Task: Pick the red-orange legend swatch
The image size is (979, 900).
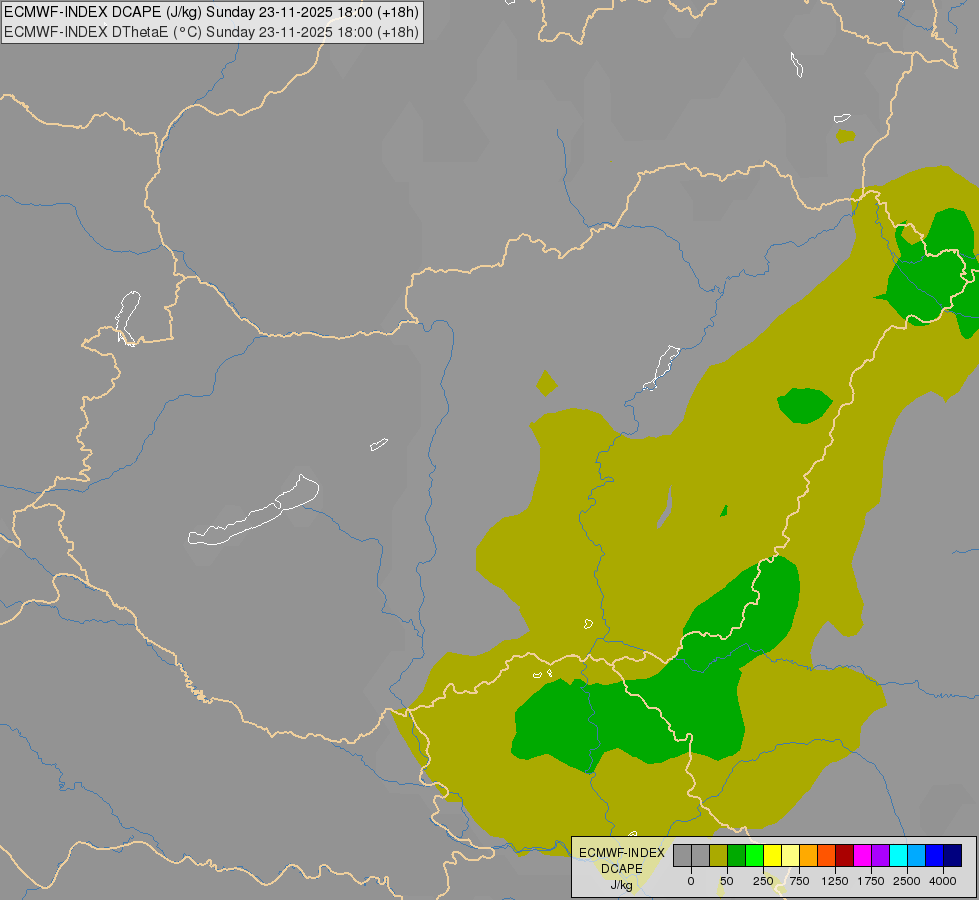Action: pyautogui.click(x=827, y=855)
